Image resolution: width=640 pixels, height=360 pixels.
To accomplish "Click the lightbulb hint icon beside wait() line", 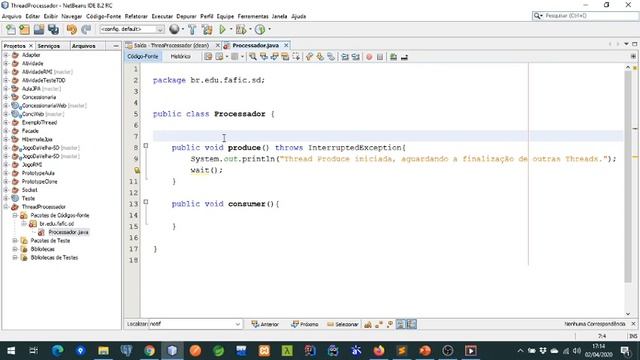I will pyautogui.click(x=137, y=170).
